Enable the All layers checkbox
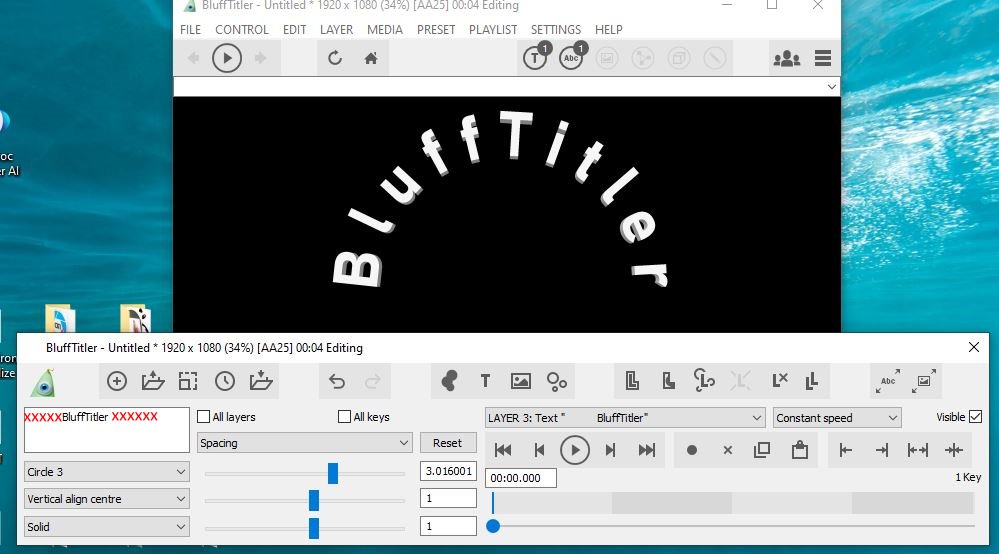The width and height of the screenshot is (999, 554). [x=204, y=417]
